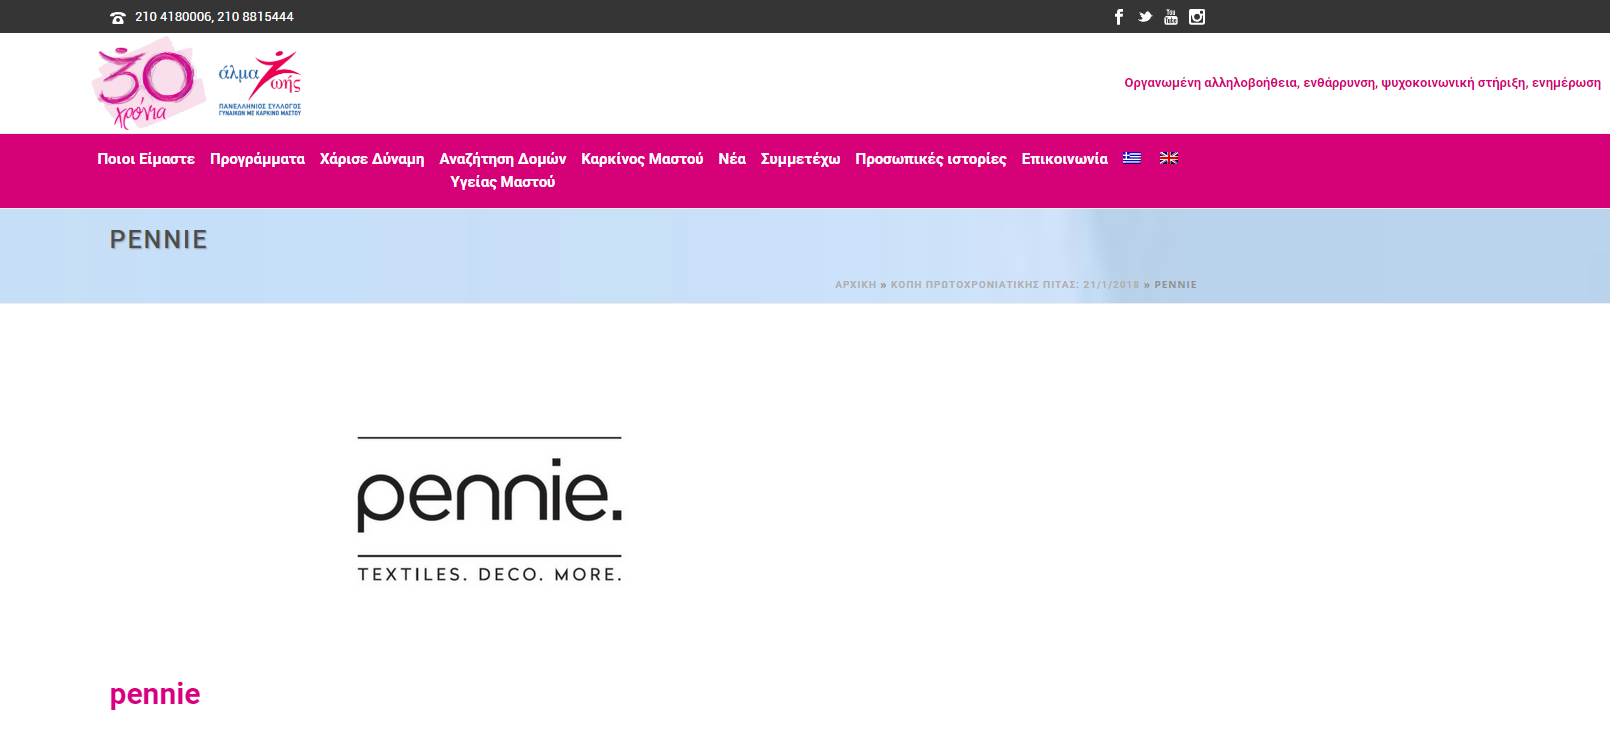The image size is (1610, 729).
Task: Open ΚΟΠΗ ΠΡΩΤΟΧΡΟΝΙΑΤΙΚΗΣ ΠΙΤΑΣ breadcrumb link
Action: 1015,285
